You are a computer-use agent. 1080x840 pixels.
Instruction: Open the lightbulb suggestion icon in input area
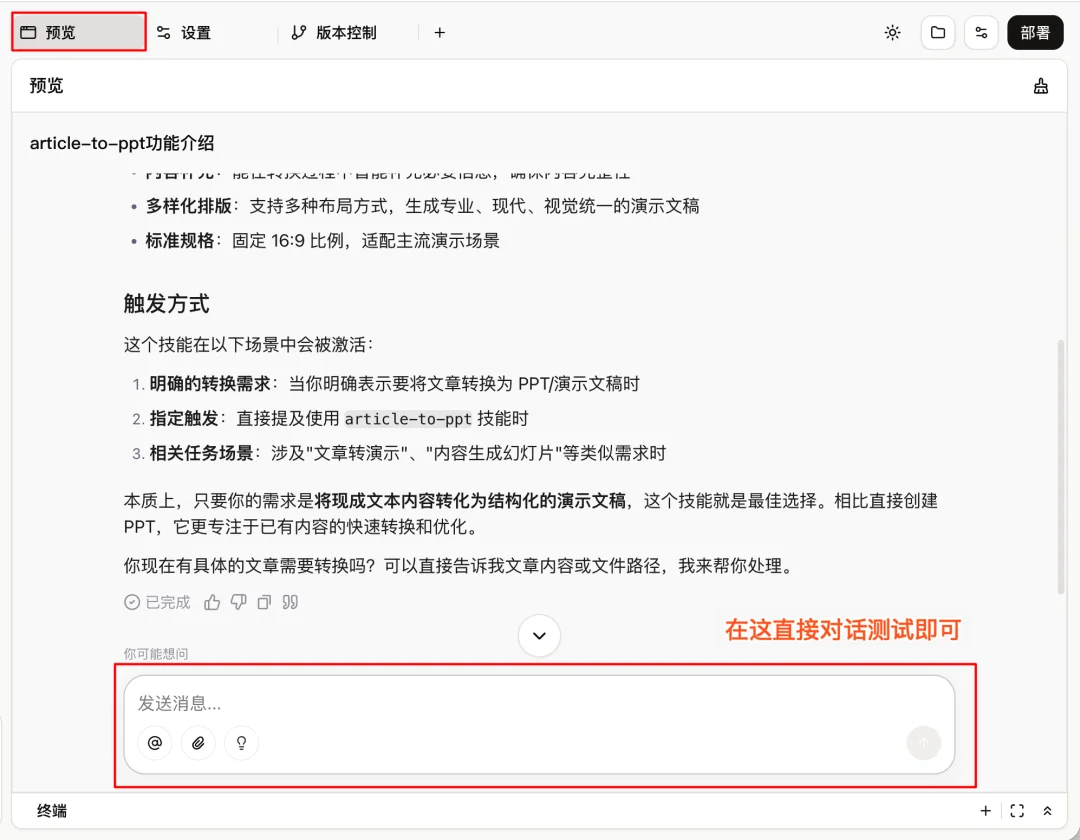tap(241, 743)
